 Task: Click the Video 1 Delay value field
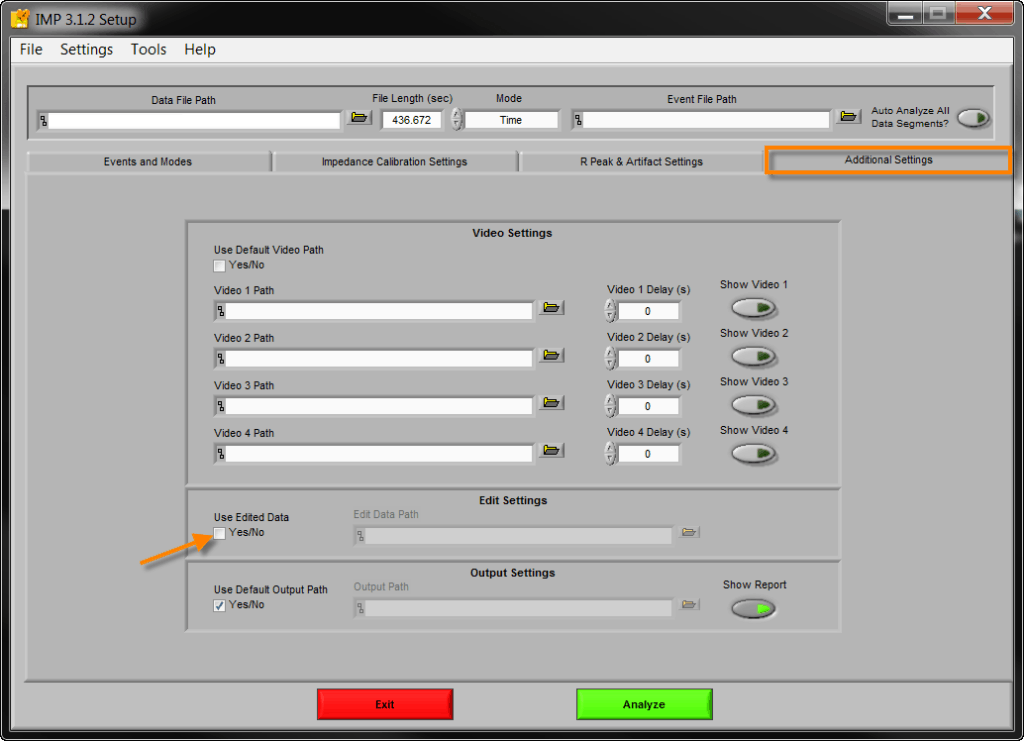coord(648,311)
